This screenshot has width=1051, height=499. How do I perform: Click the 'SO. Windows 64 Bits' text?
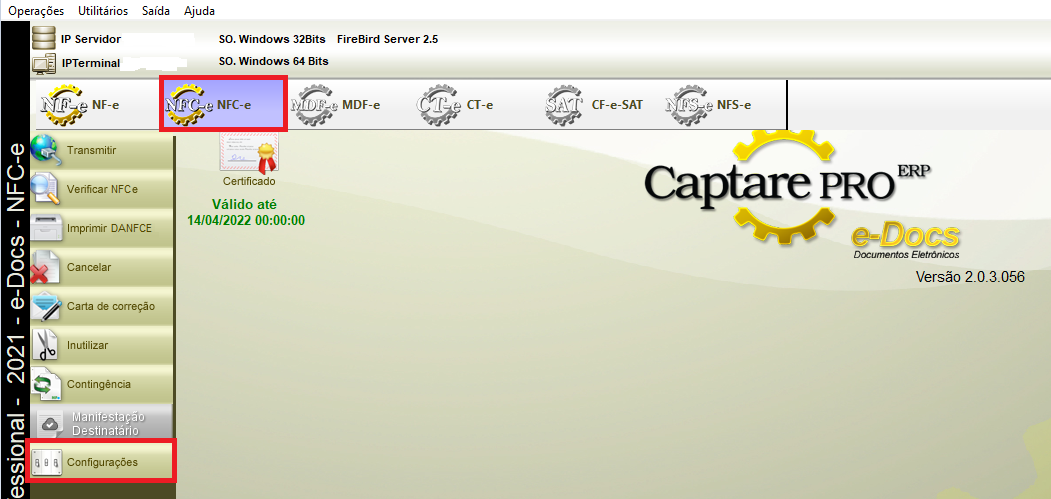coord(273,61)
